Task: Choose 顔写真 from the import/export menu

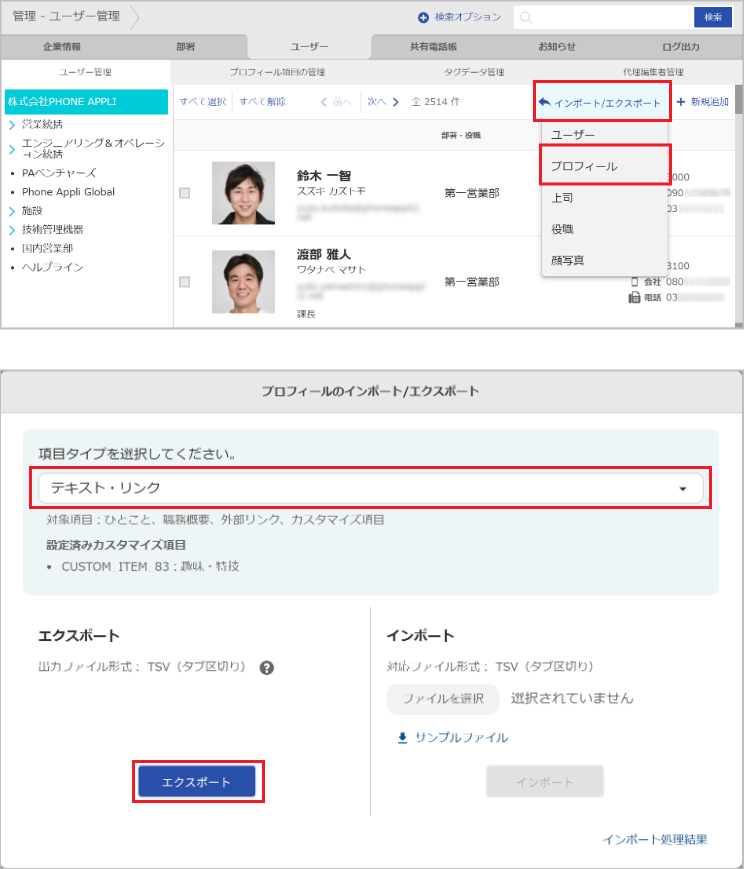Action: click(x=604, y=260)
